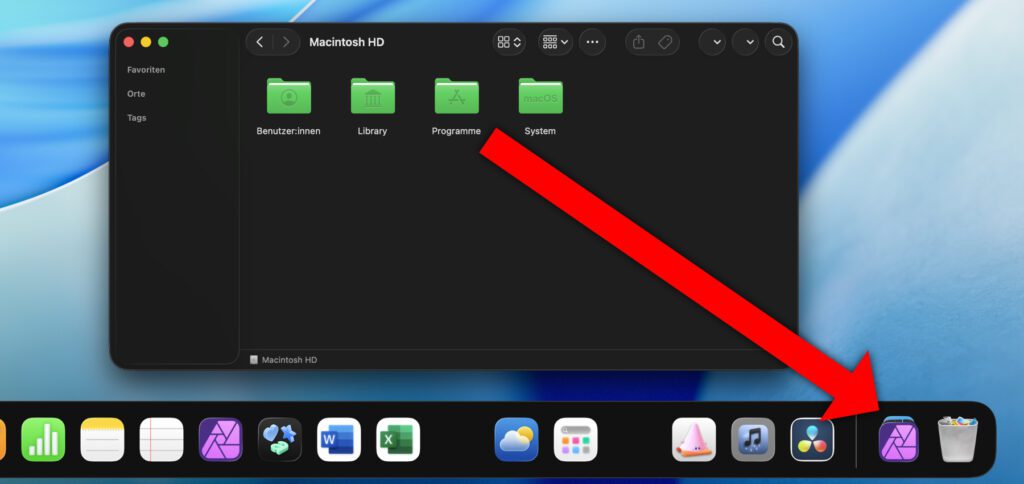This screenshot has height=484, width=1024.
Task: Select the Library folder
Action: pos(372,97)
